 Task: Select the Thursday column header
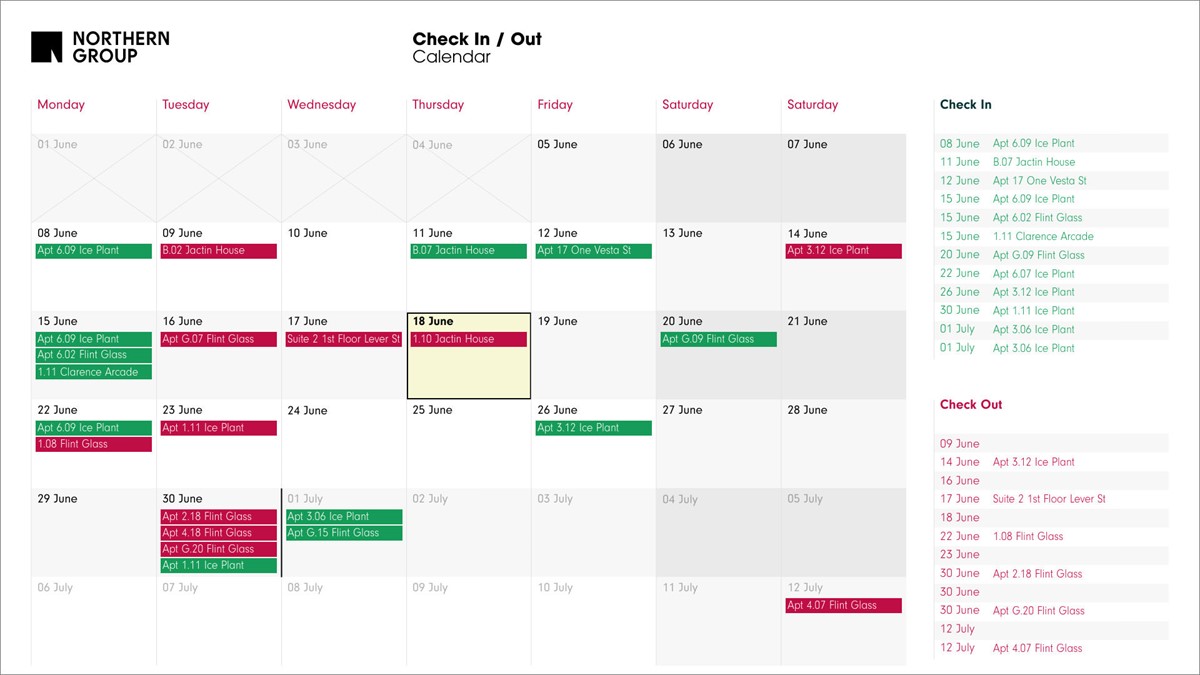pyautogui.click(x=438, y=105)
